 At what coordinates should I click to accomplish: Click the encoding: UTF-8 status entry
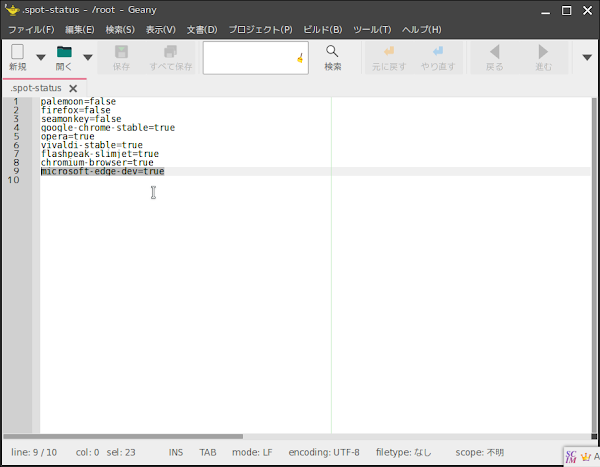pyautogui.click(x=324, y=452)
